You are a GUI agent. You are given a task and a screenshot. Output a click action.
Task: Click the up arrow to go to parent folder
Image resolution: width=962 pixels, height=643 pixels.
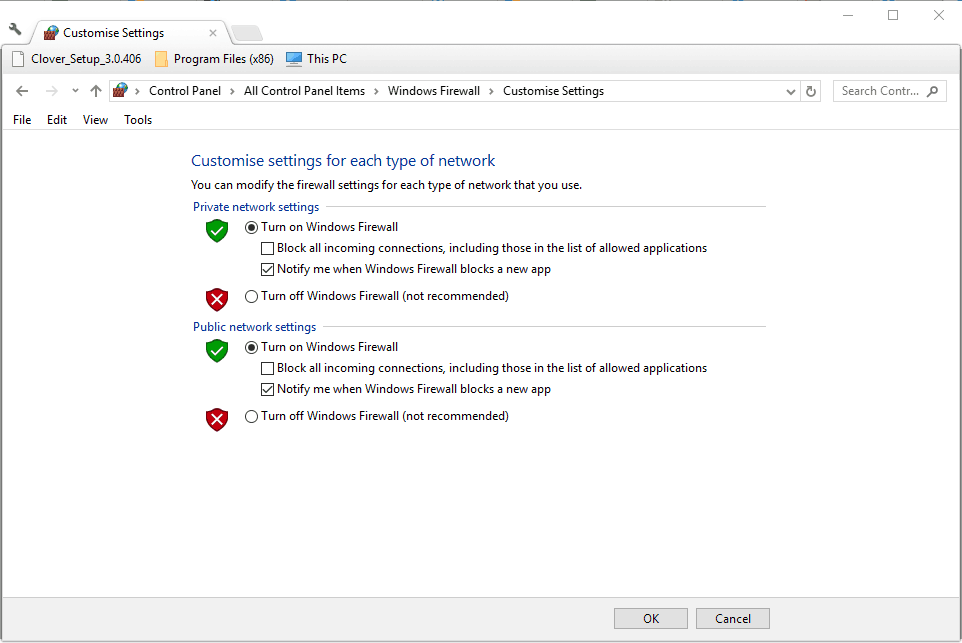coord(95,90)
